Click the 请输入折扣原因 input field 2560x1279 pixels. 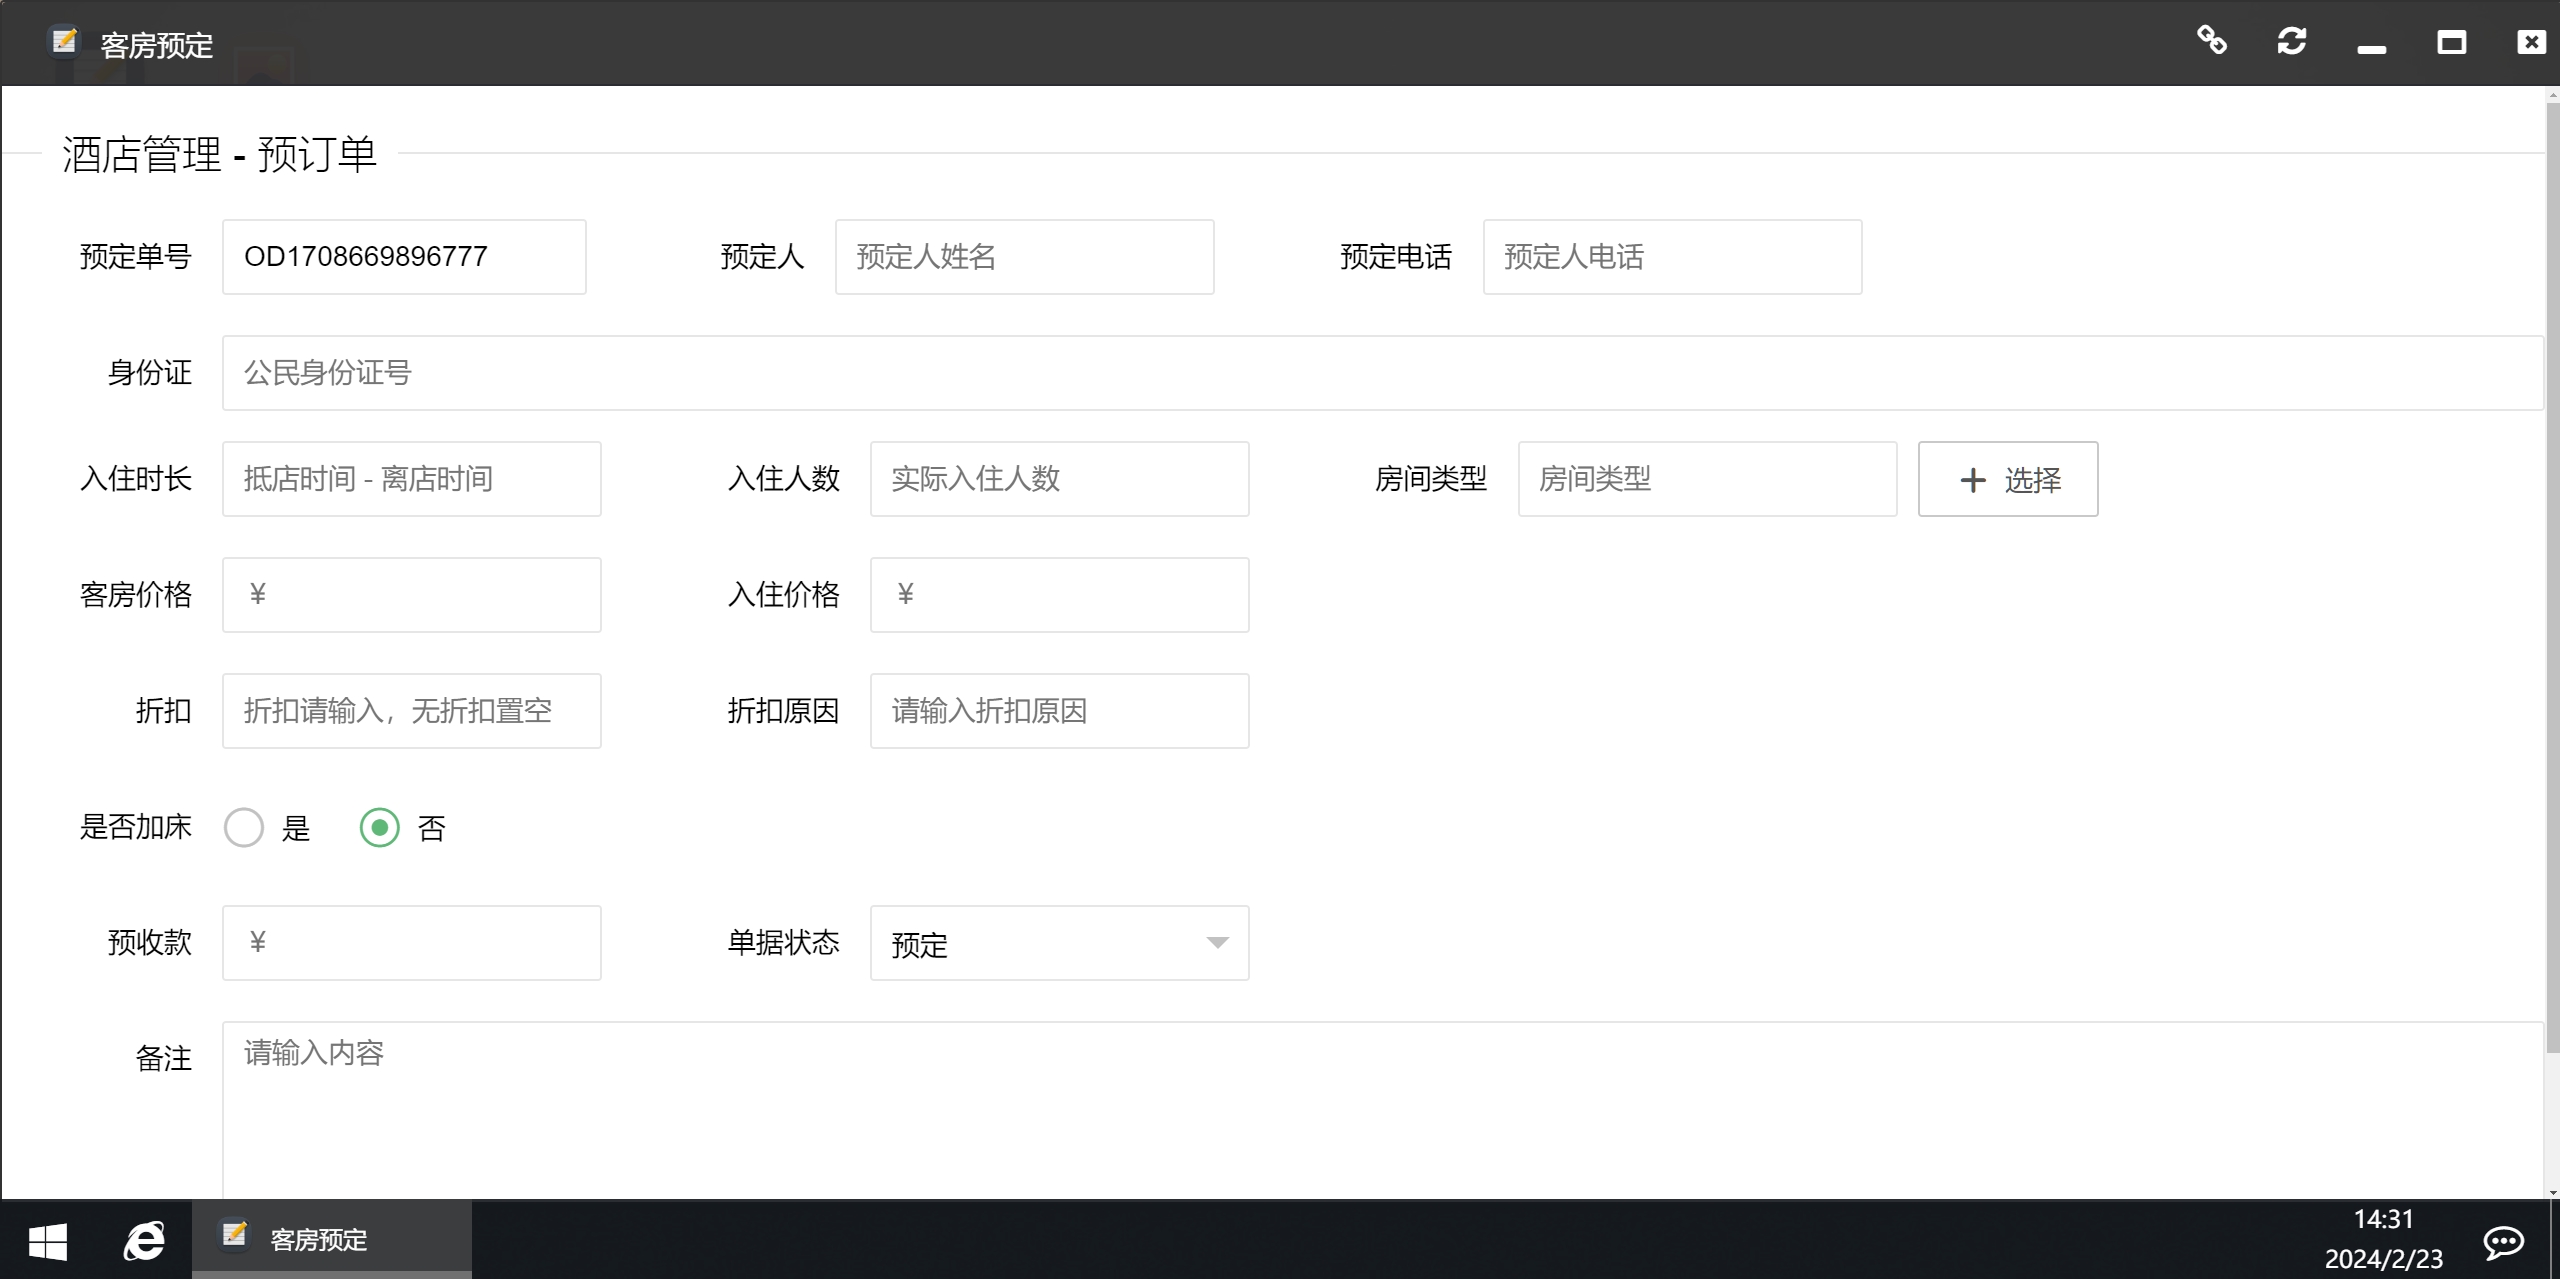click(x=1059, y=711)
